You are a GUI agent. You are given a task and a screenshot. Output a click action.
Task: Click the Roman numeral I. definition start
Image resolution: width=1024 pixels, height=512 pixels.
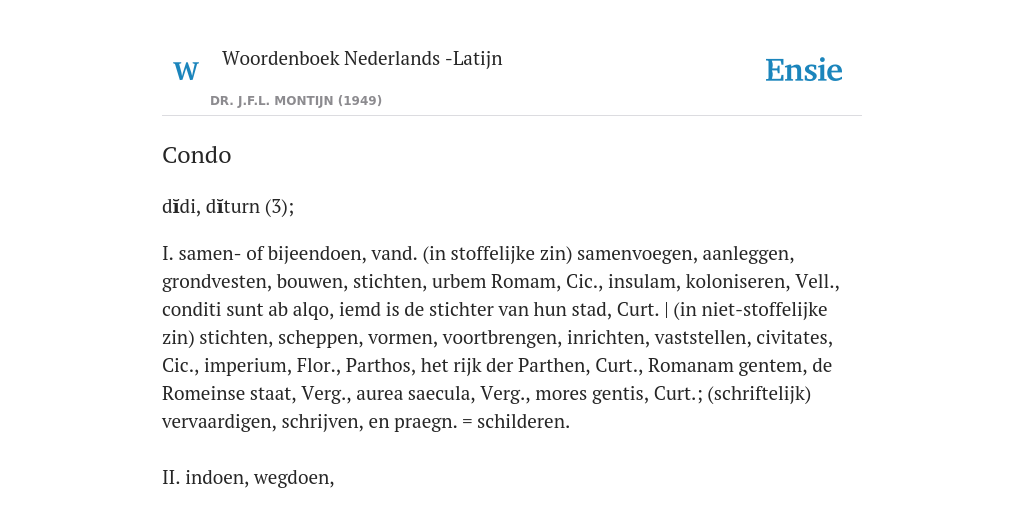[168, 253]
